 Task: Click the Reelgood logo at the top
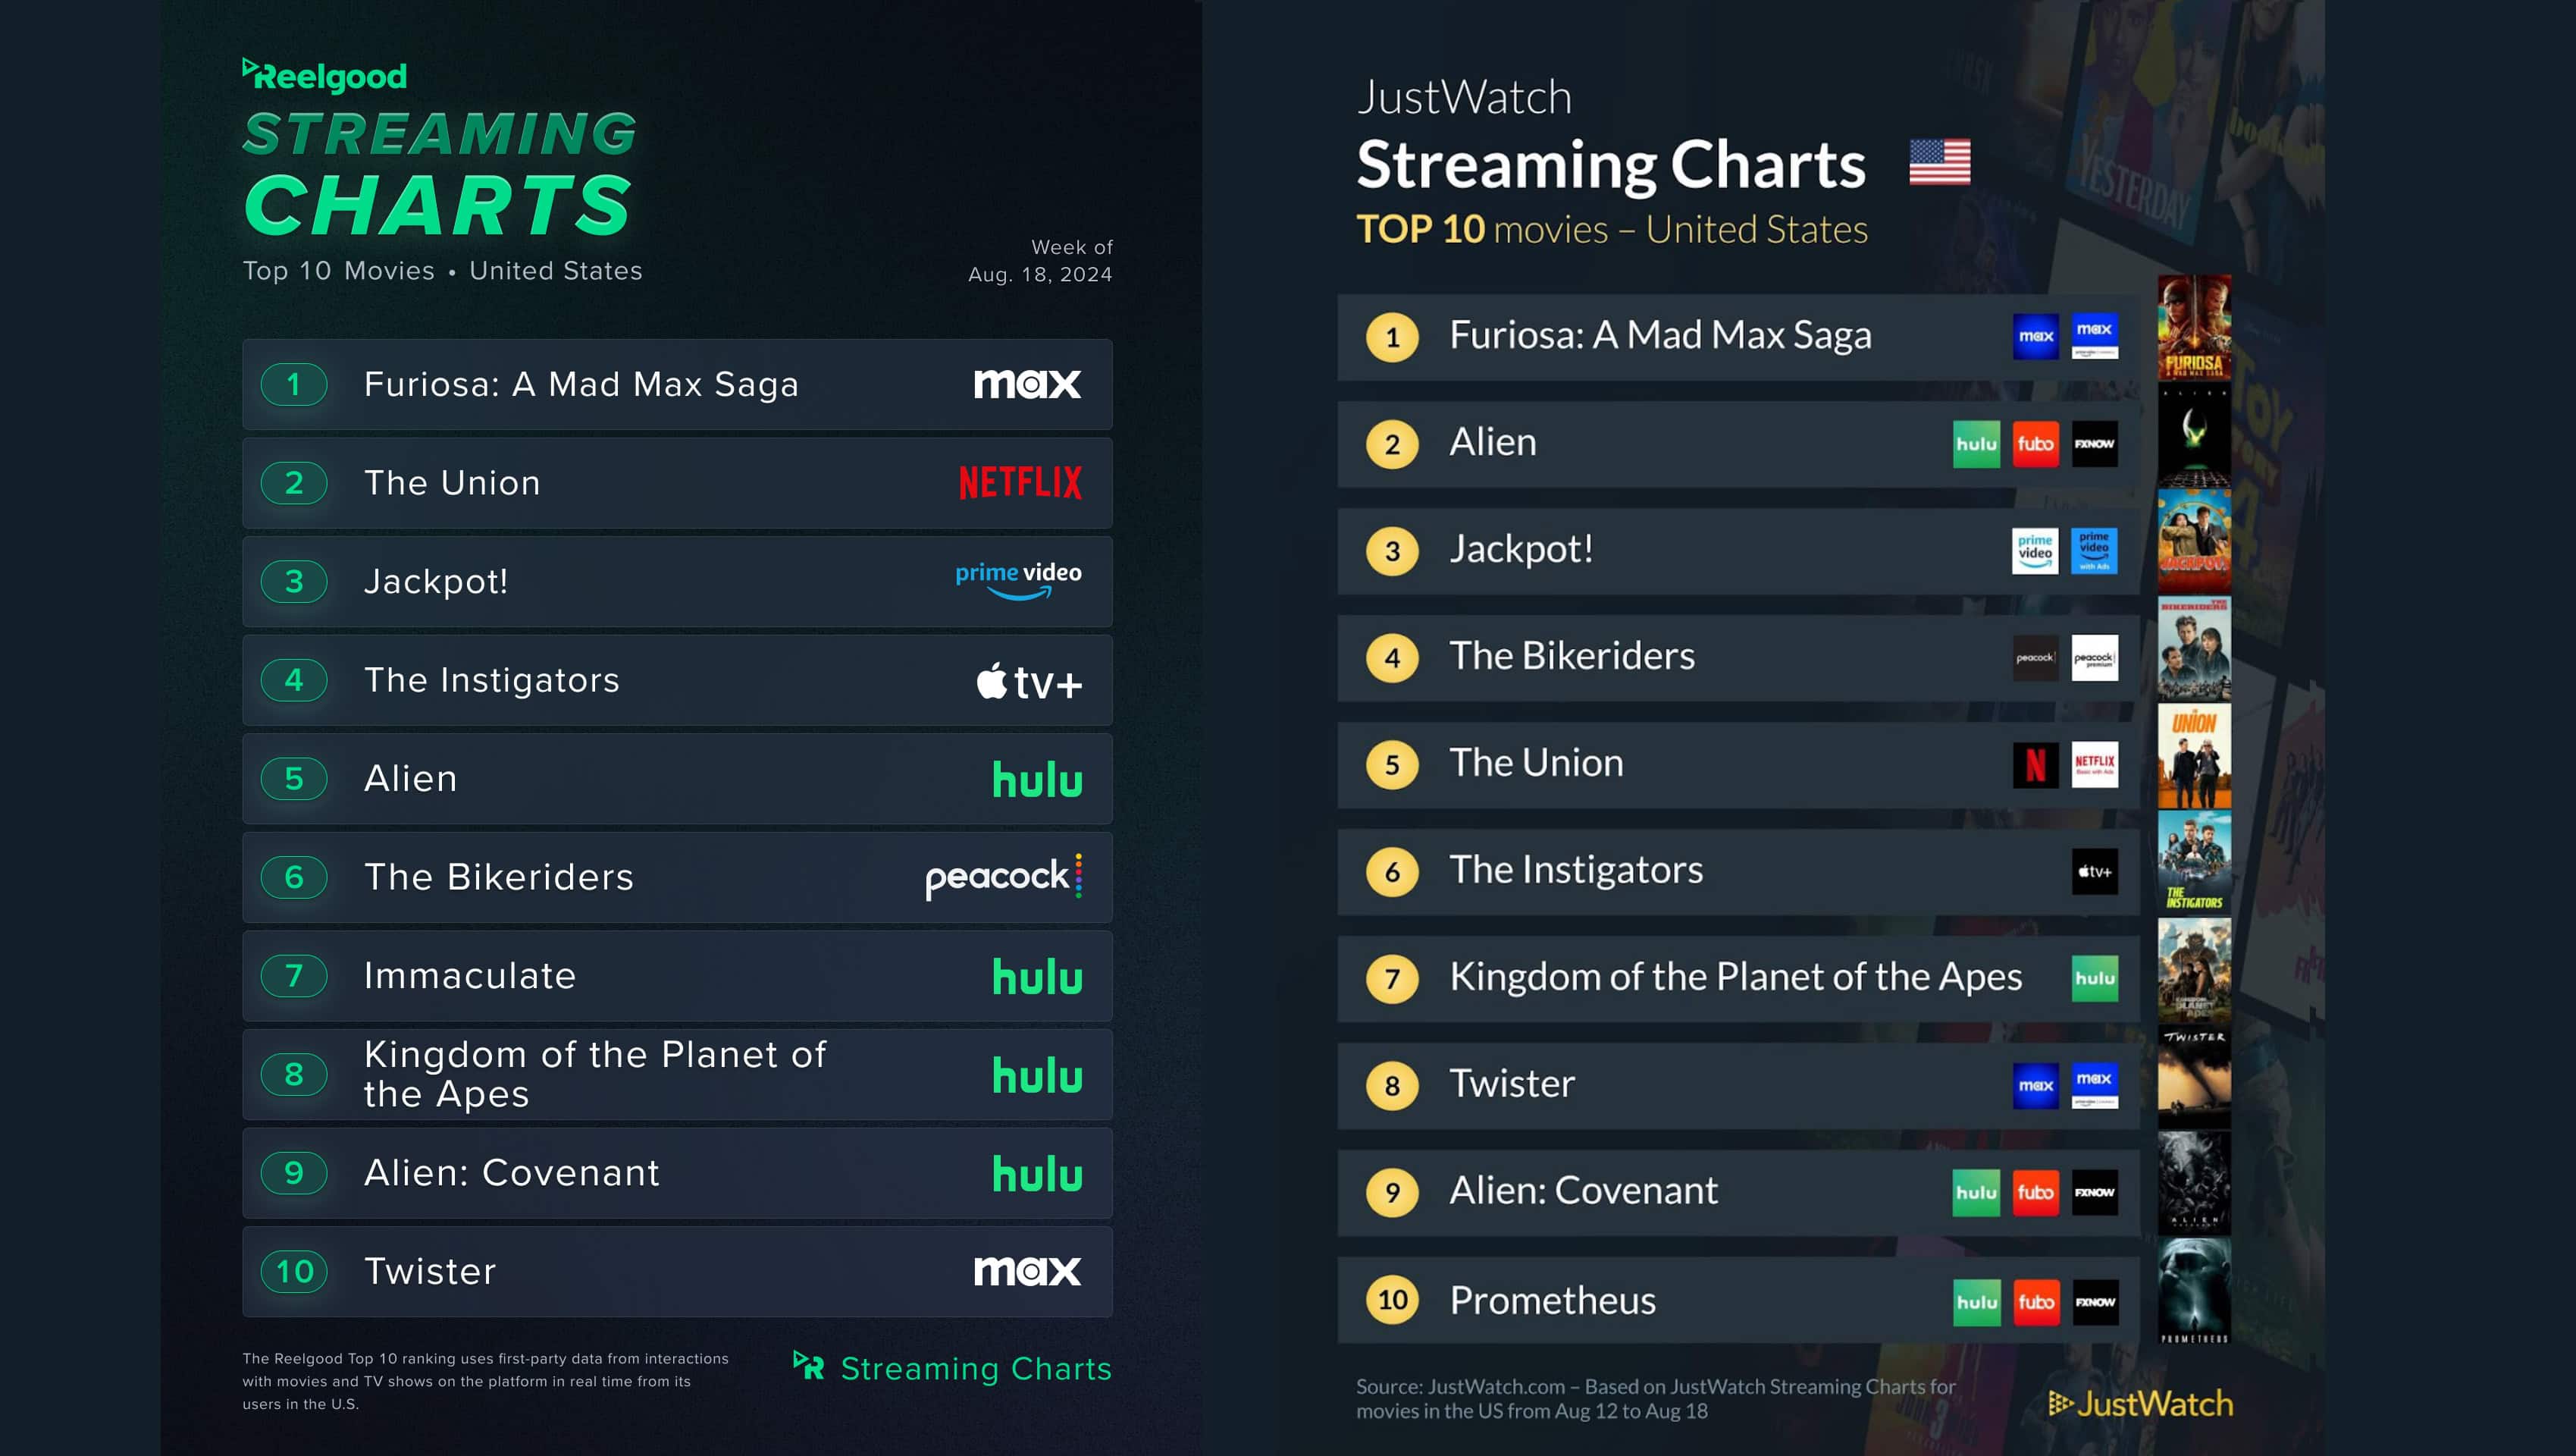325,76
